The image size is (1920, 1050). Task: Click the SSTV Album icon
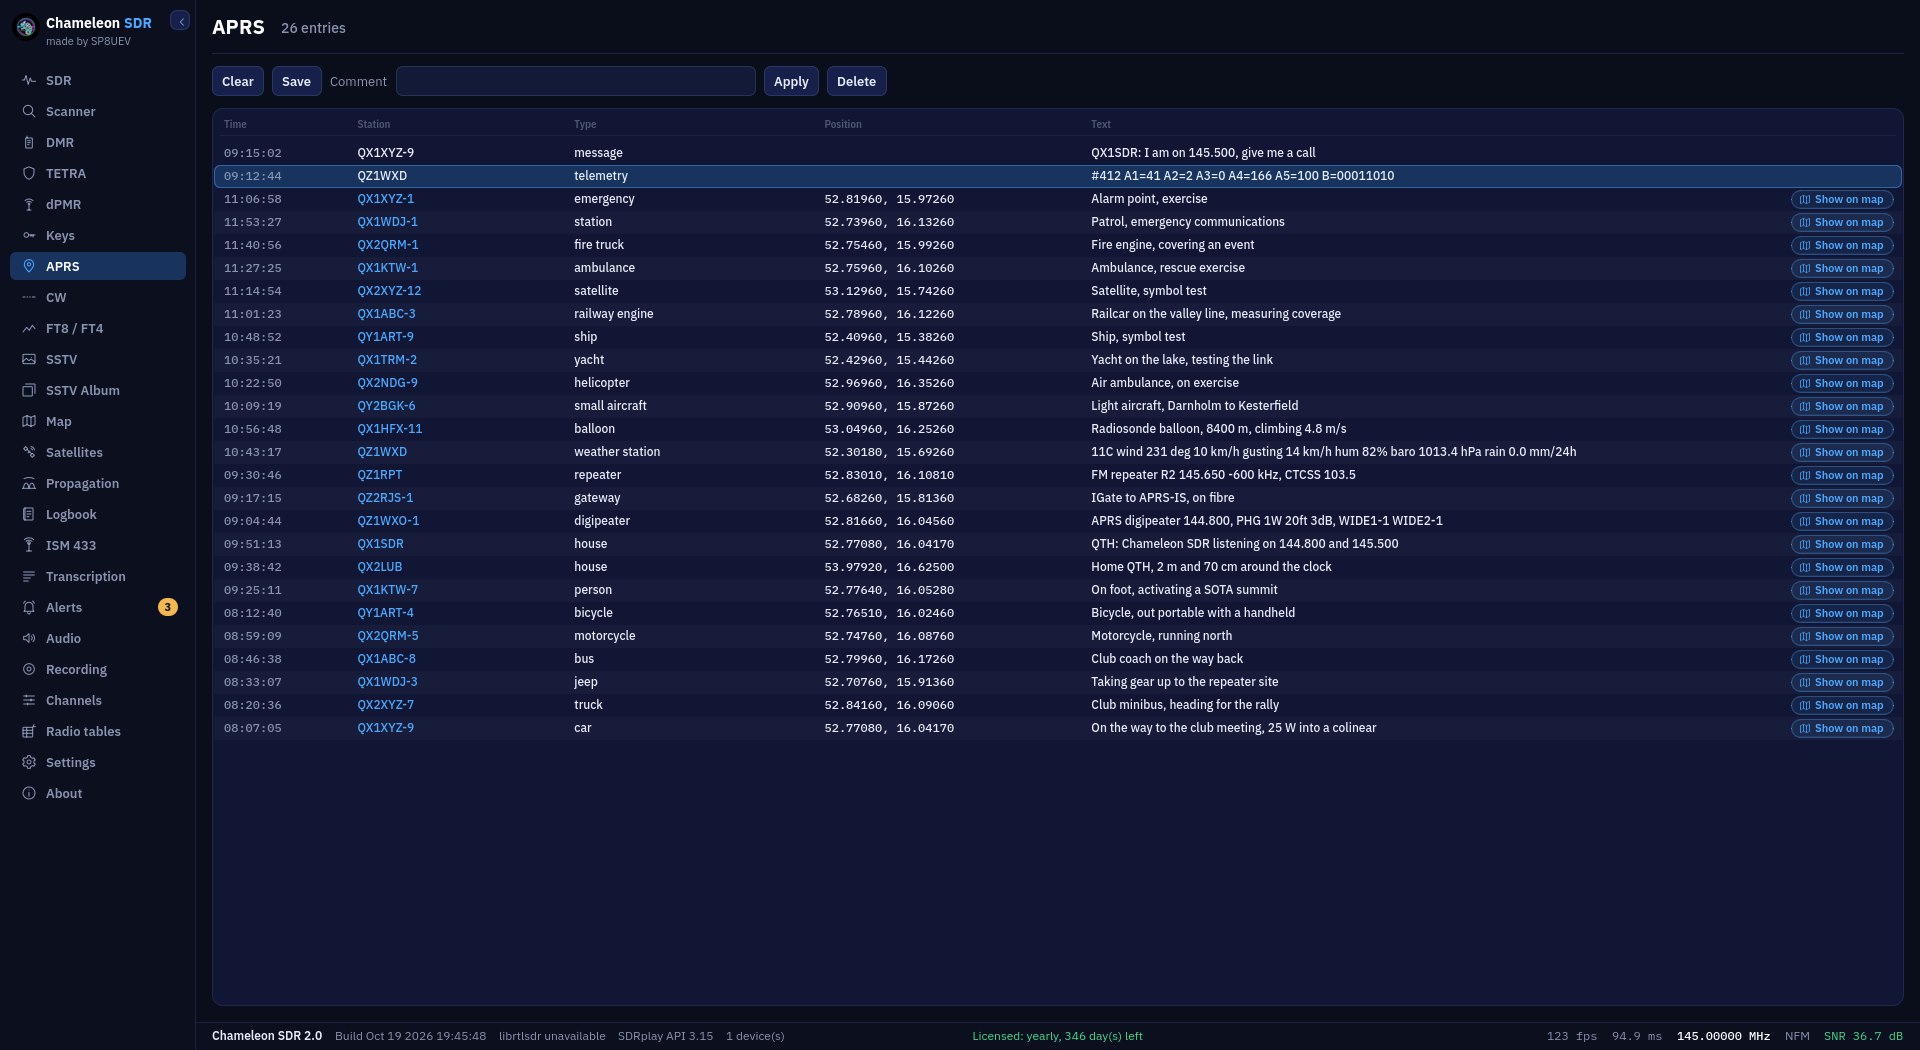coord(29,390)
